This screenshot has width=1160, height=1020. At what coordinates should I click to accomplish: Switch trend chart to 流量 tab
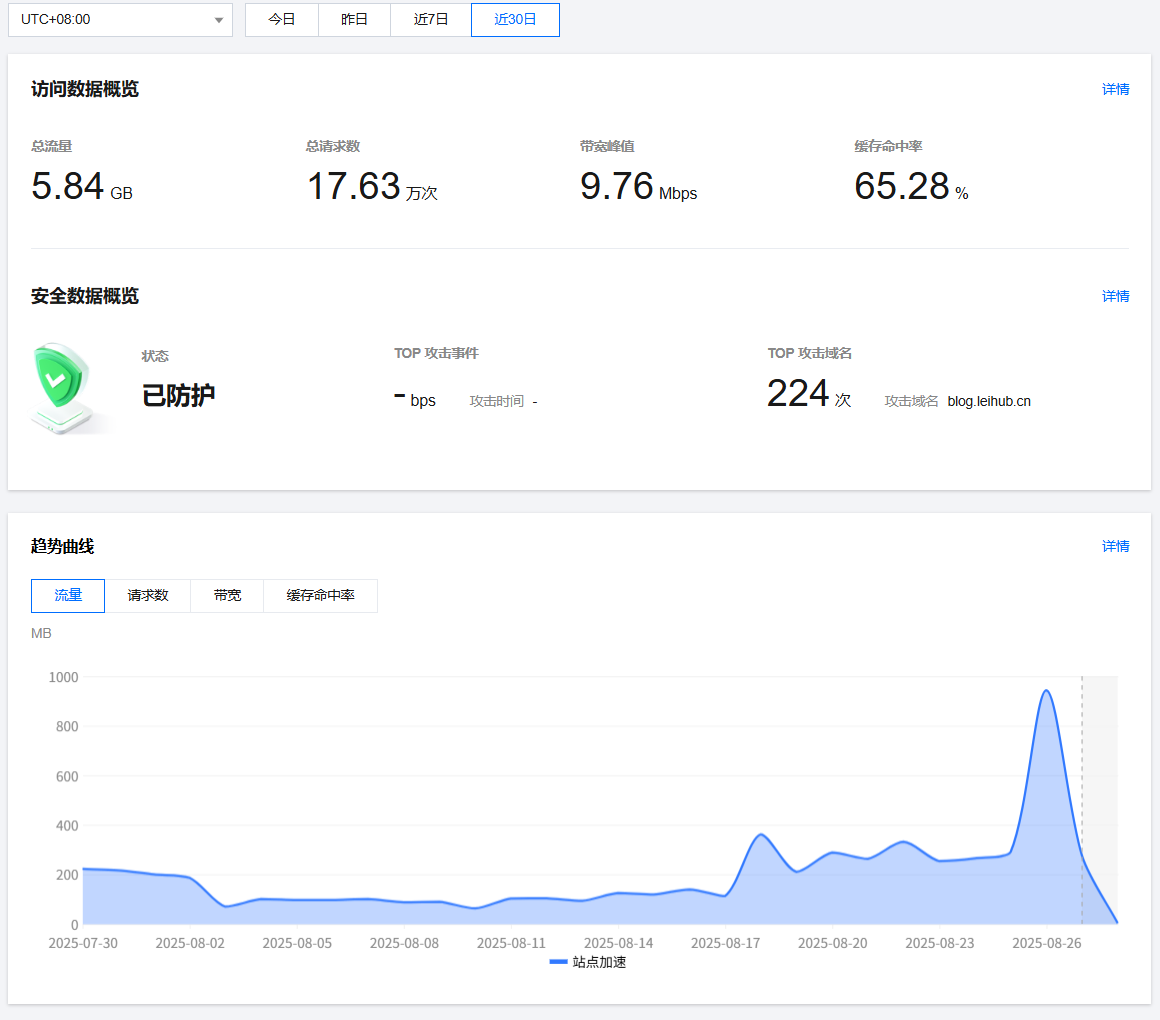68,595
